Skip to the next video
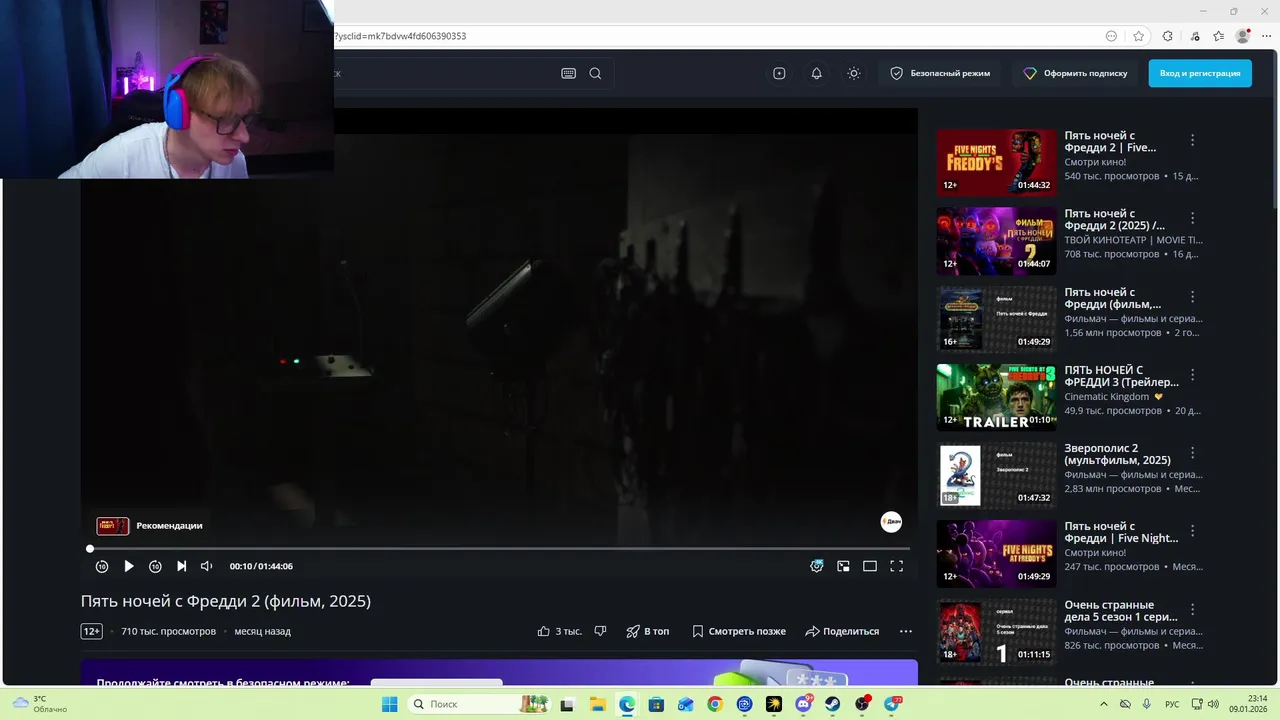Screen dimensions: 1280x720 click(x=181, y=566)
